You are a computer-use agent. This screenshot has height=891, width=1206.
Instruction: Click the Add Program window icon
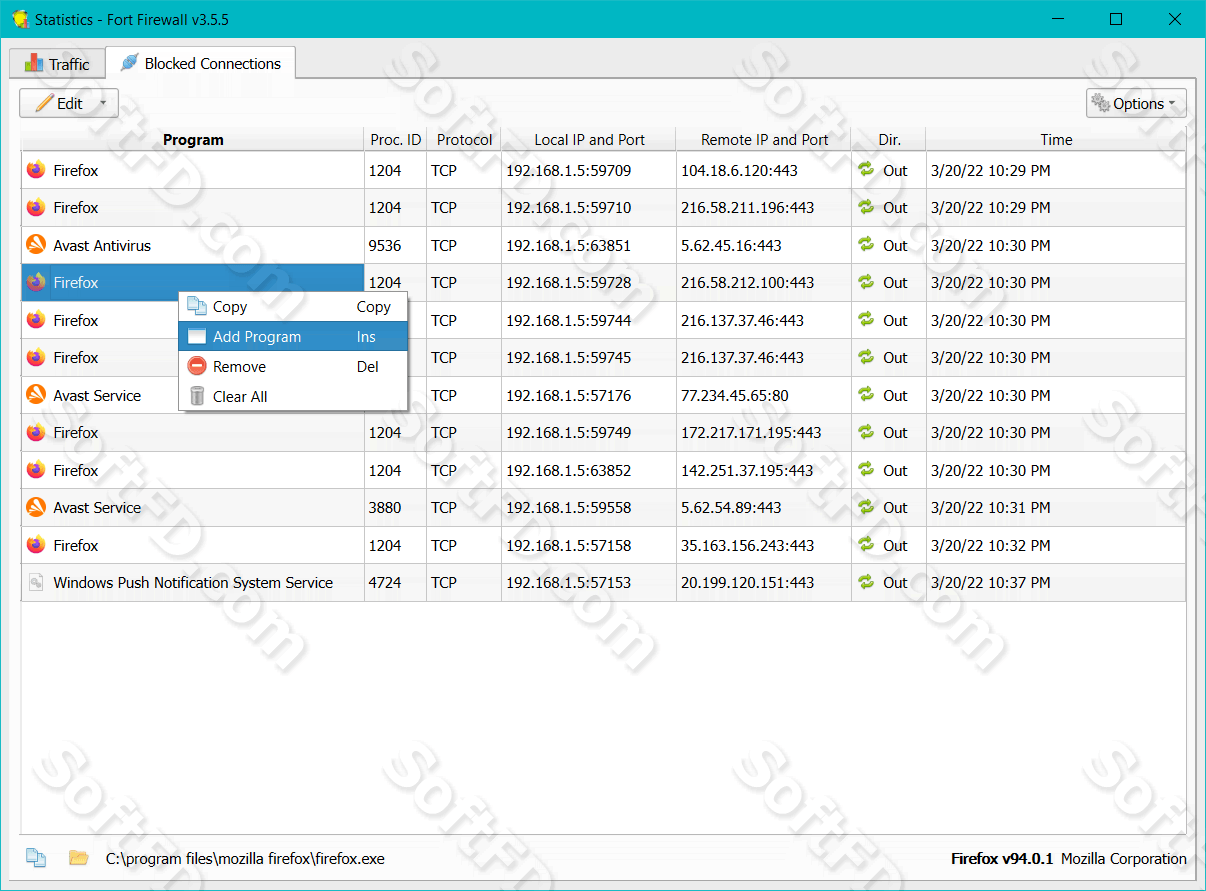197,337
